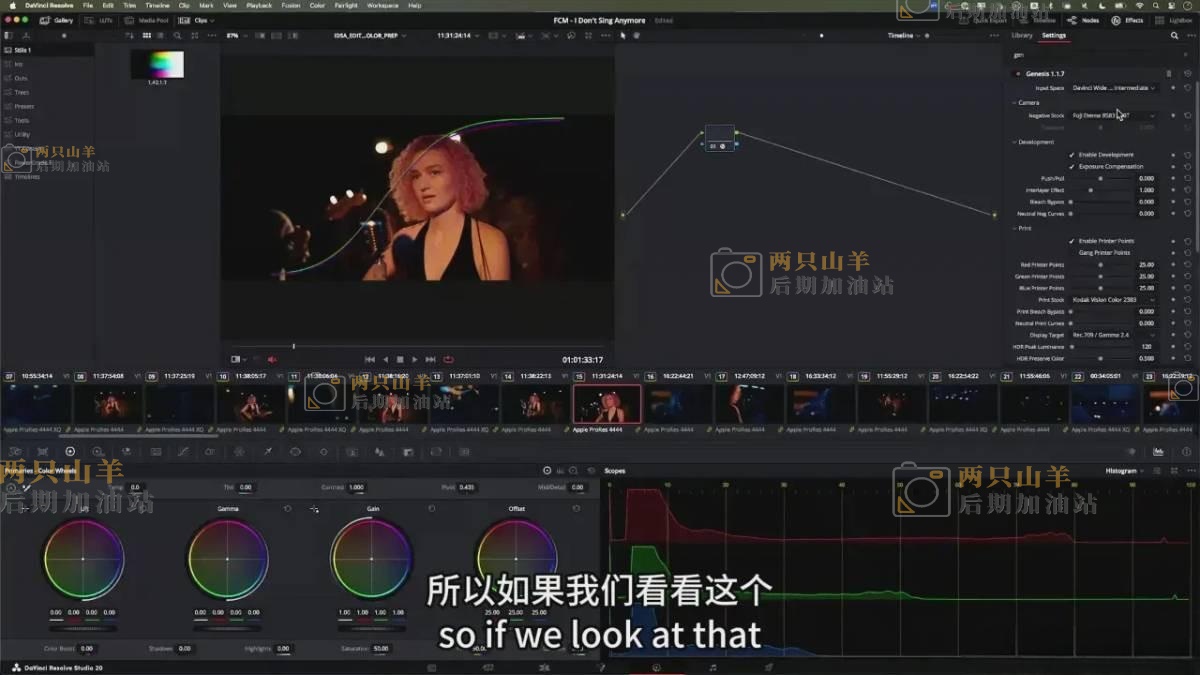Click the stop button in viewer transport
Viewport: 1200px width, 675px height.
point(400,360)
